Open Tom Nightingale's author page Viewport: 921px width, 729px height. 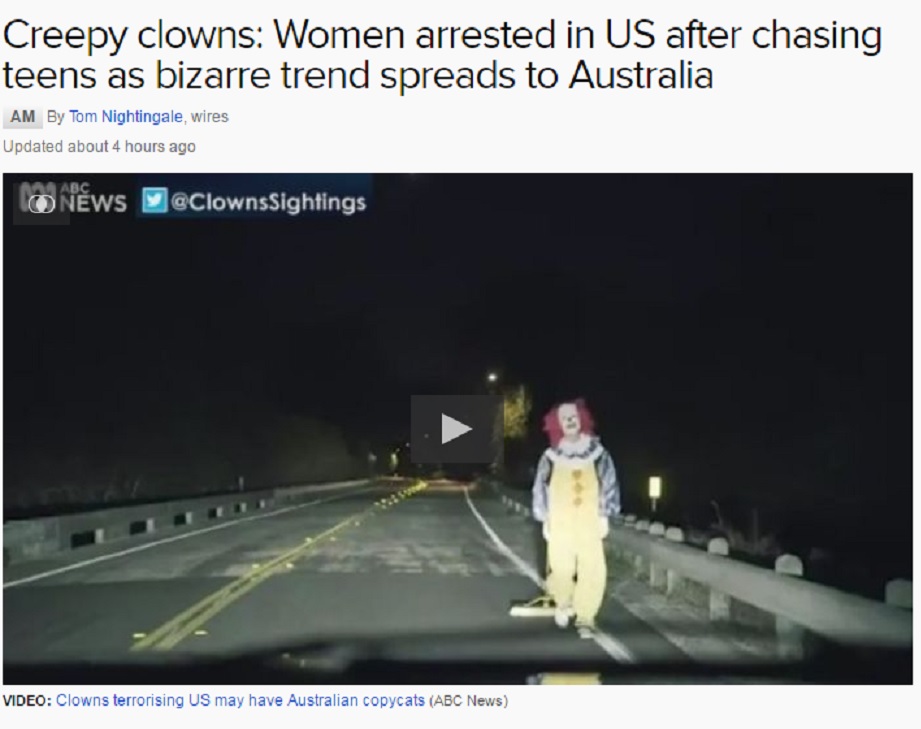(126, 117)
